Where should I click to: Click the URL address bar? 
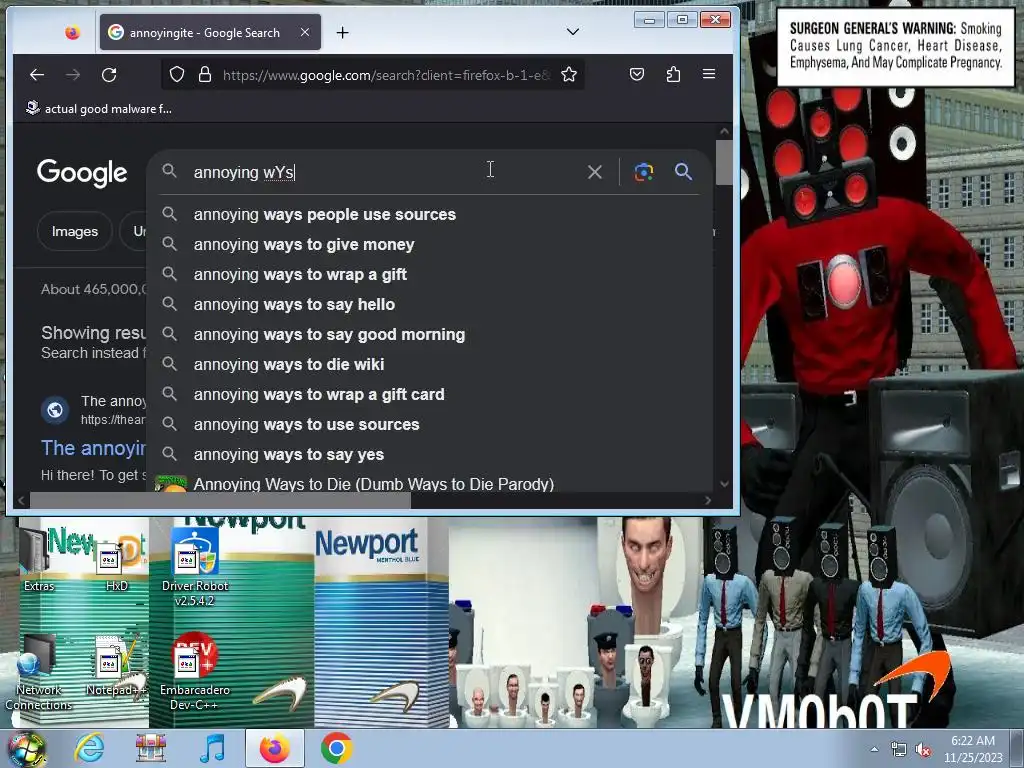click(x=385, y=75)
